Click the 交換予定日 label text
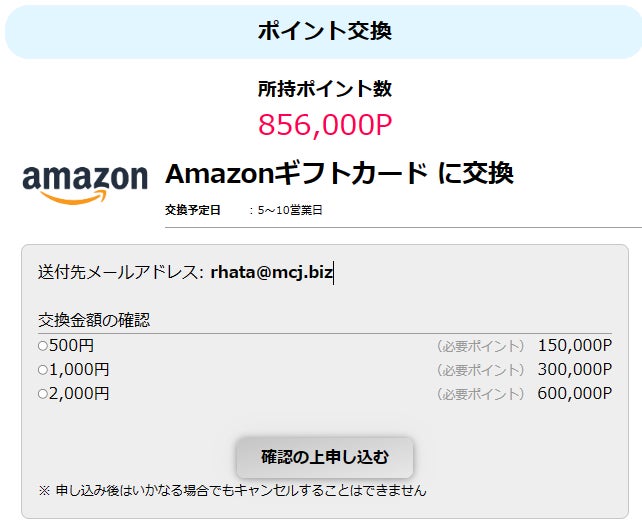 pyautogui.click(x=192, y=210)
